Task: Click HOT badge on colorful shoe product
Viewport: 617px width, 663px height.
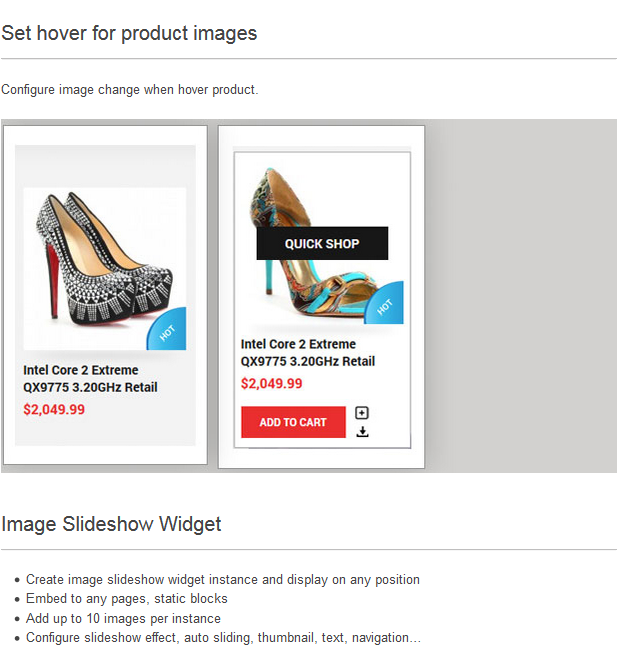Action: (386, 307)
